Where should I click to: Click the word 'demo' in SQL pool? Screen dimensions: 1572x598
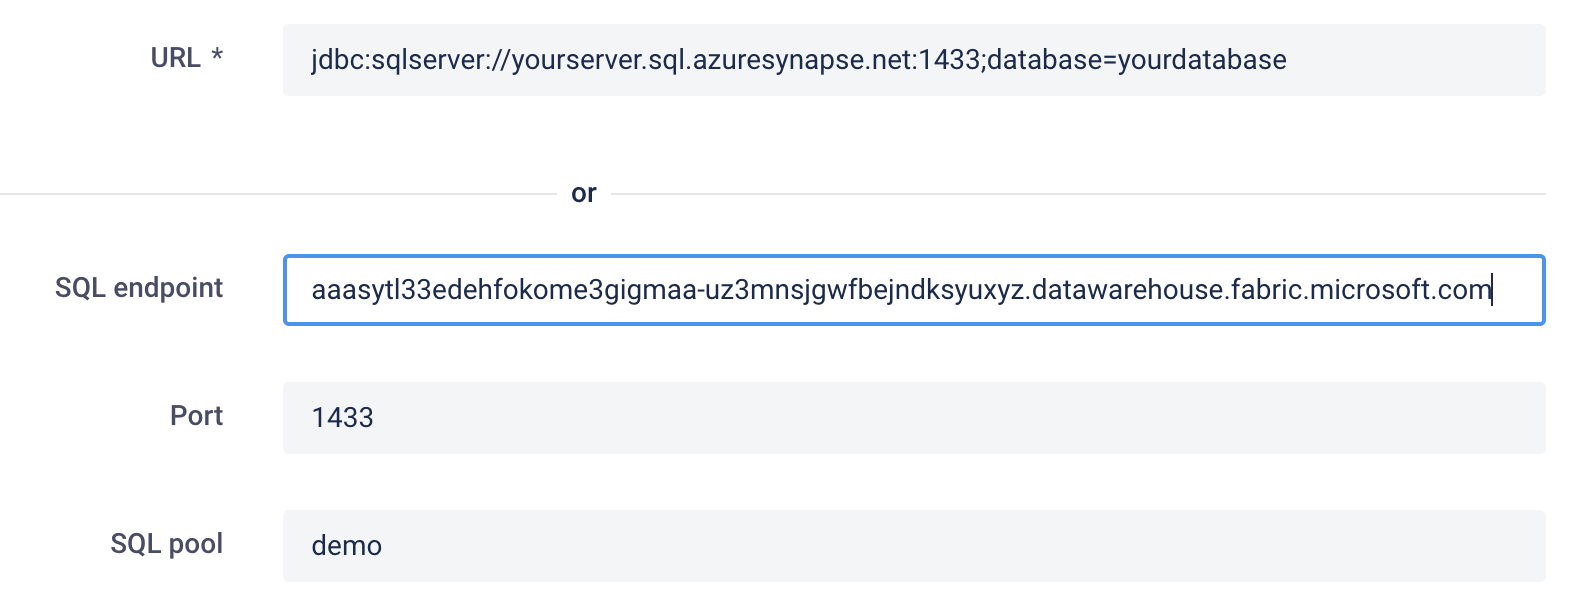347,546
